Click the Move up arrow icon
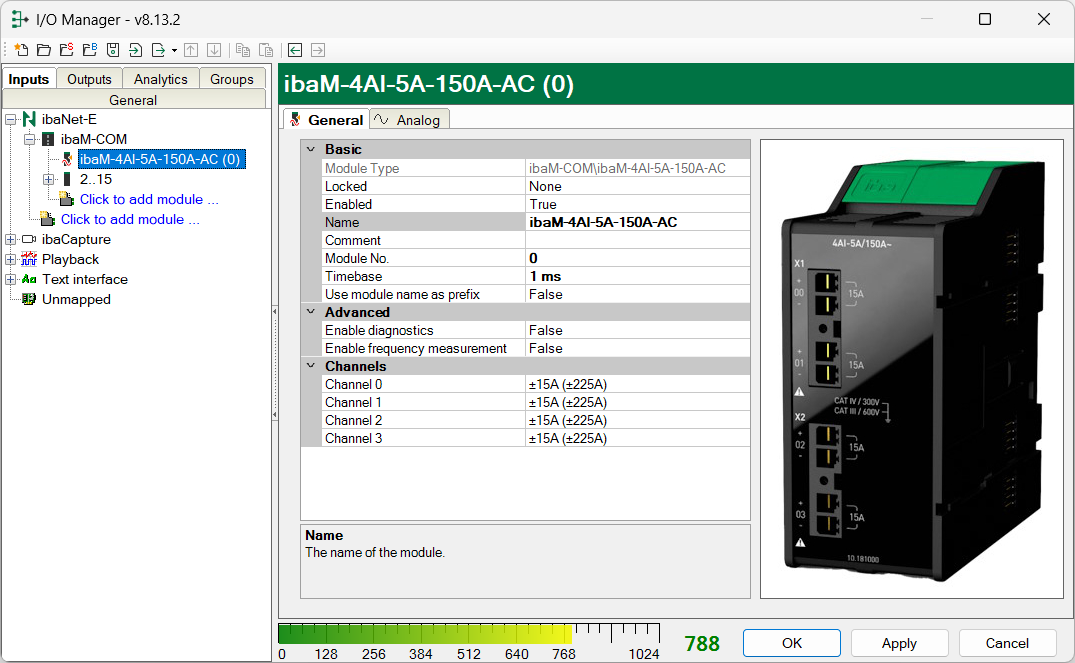 [x=191, y=50]
